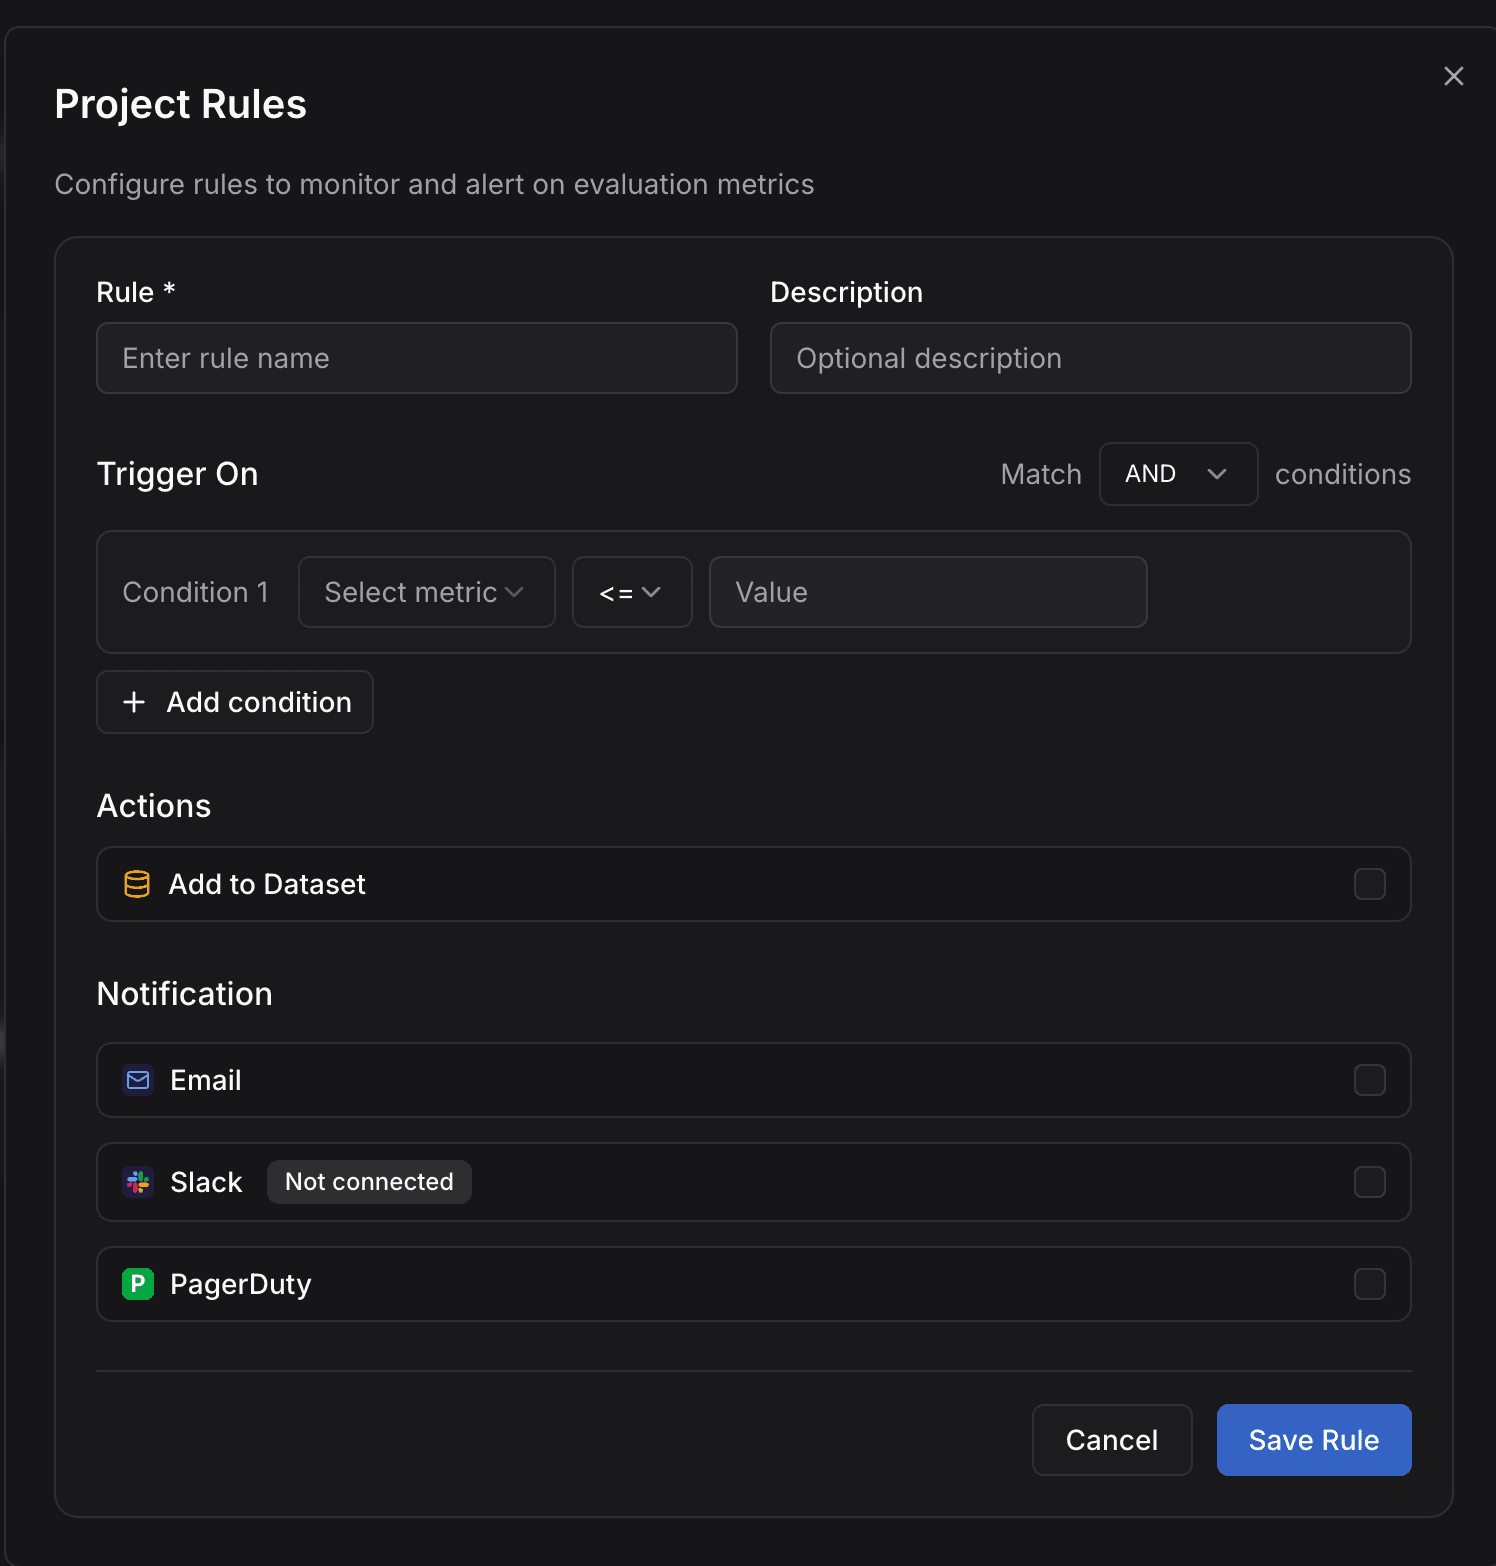Image resolution: width=1496 pixels, height=1566 pixels.
Task: Click the PagerDuty label
Action: (x=241, y=1284)
